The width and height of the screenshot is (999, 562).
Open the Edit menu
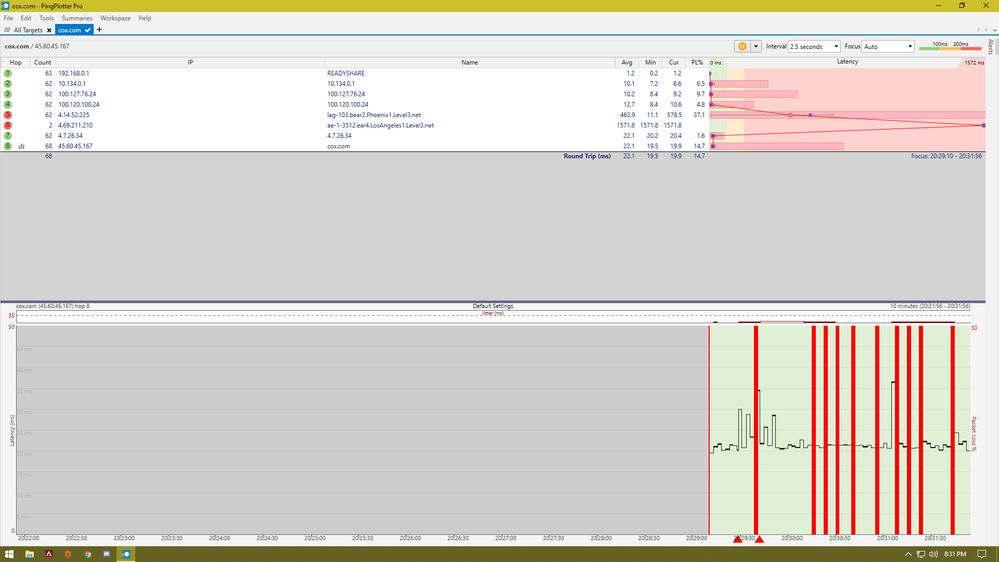tap(26, 18)
